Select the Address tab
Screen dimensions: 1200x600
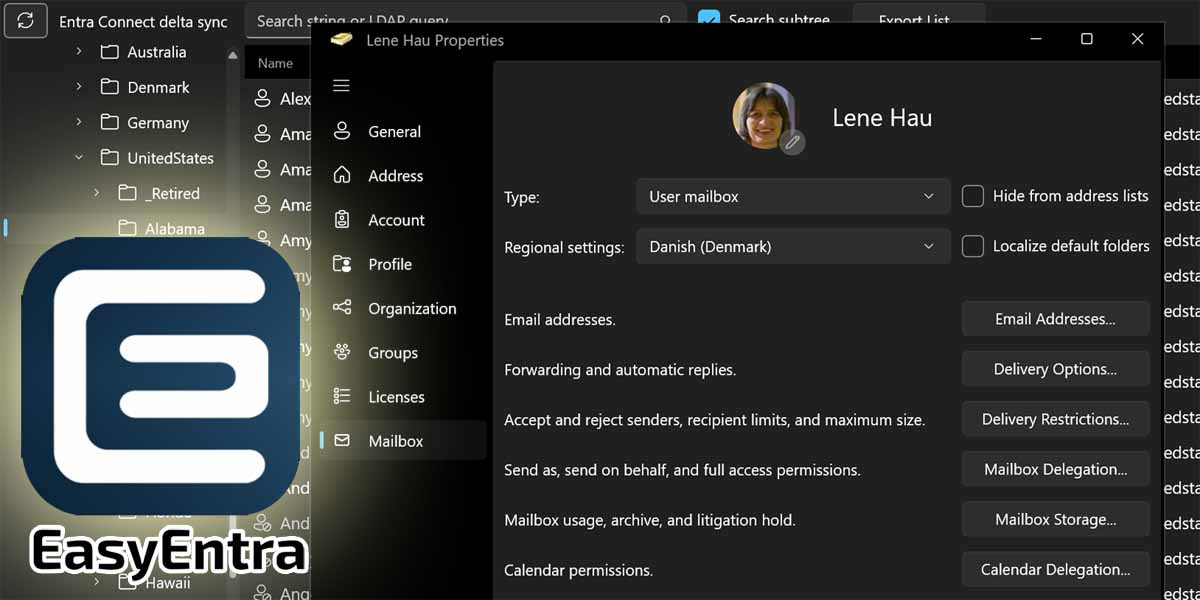[x=403, y=176]
